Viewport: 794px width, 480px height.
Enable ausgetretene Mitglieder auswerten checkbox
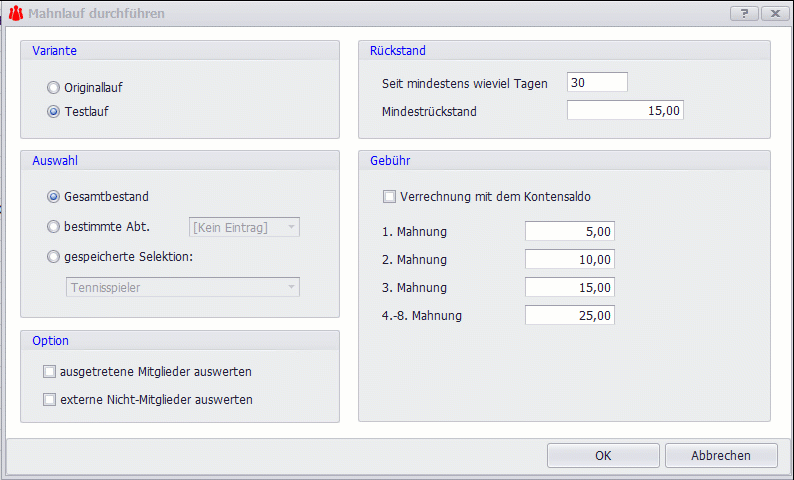(x=50, y=372)
